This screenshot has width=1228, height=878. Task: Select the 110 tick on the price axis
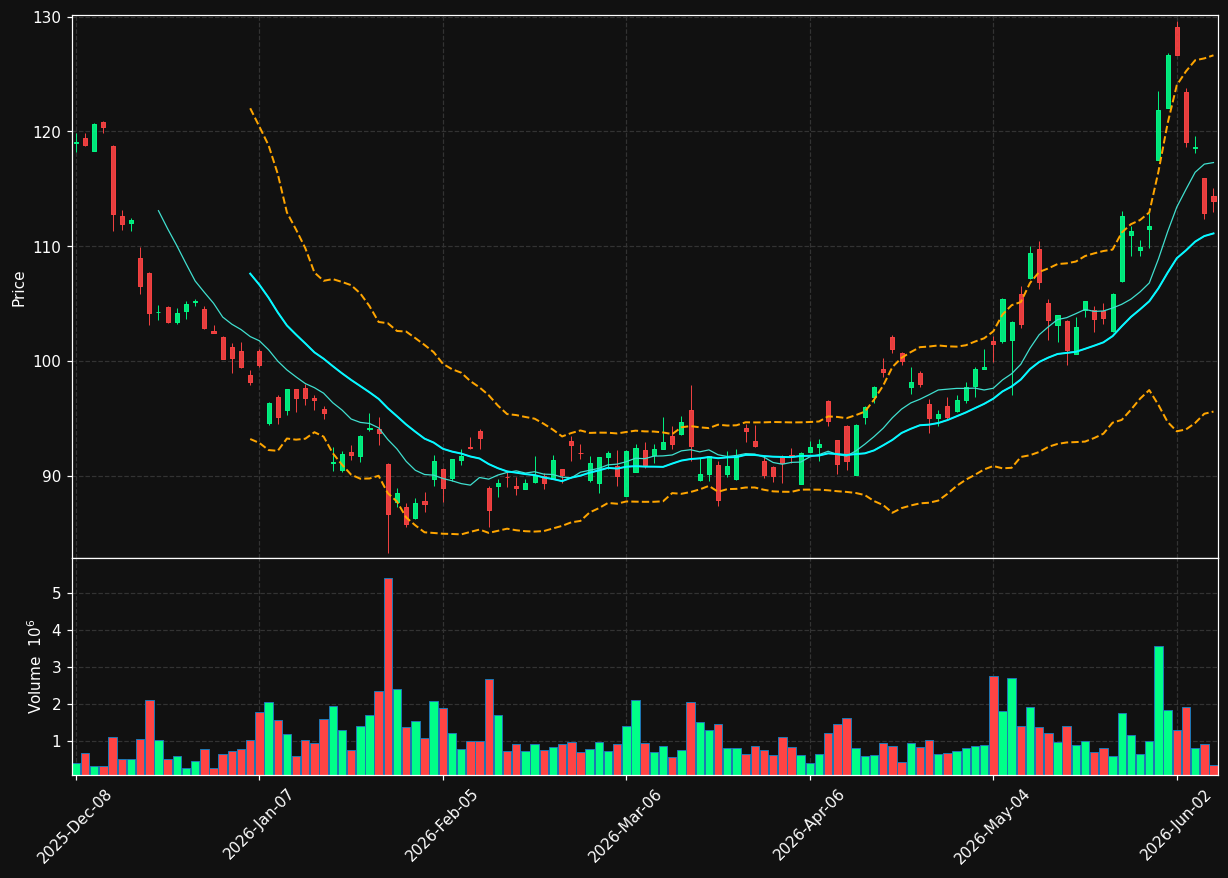click(x=46, y=247)
